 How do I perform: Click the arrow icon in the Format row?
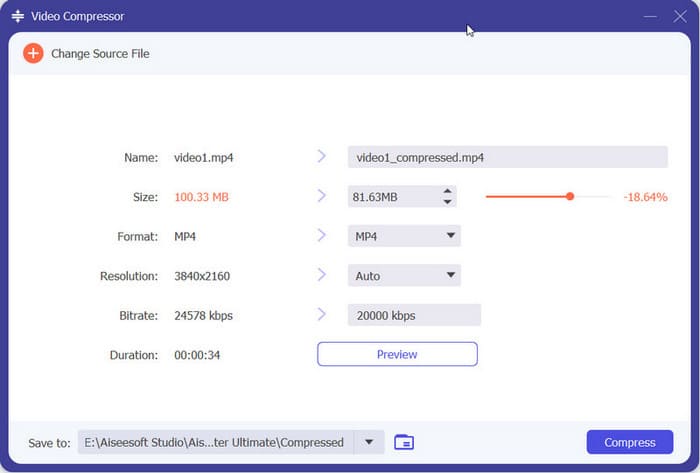(321, 236)
